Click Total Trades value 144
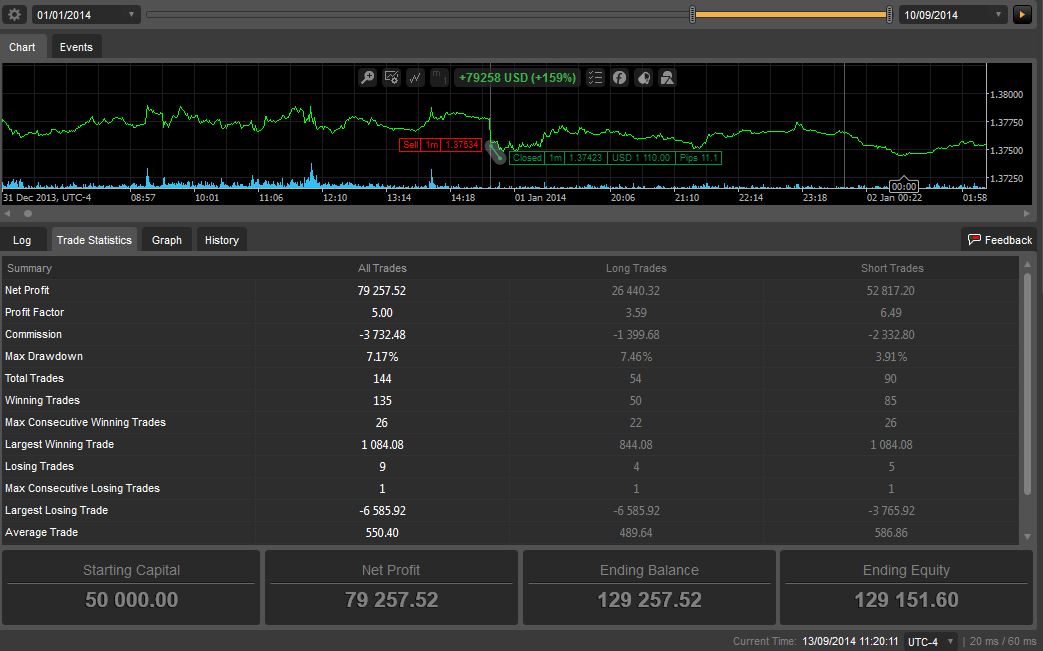This screenshot has width=1043, height=651. pos(382,378)
